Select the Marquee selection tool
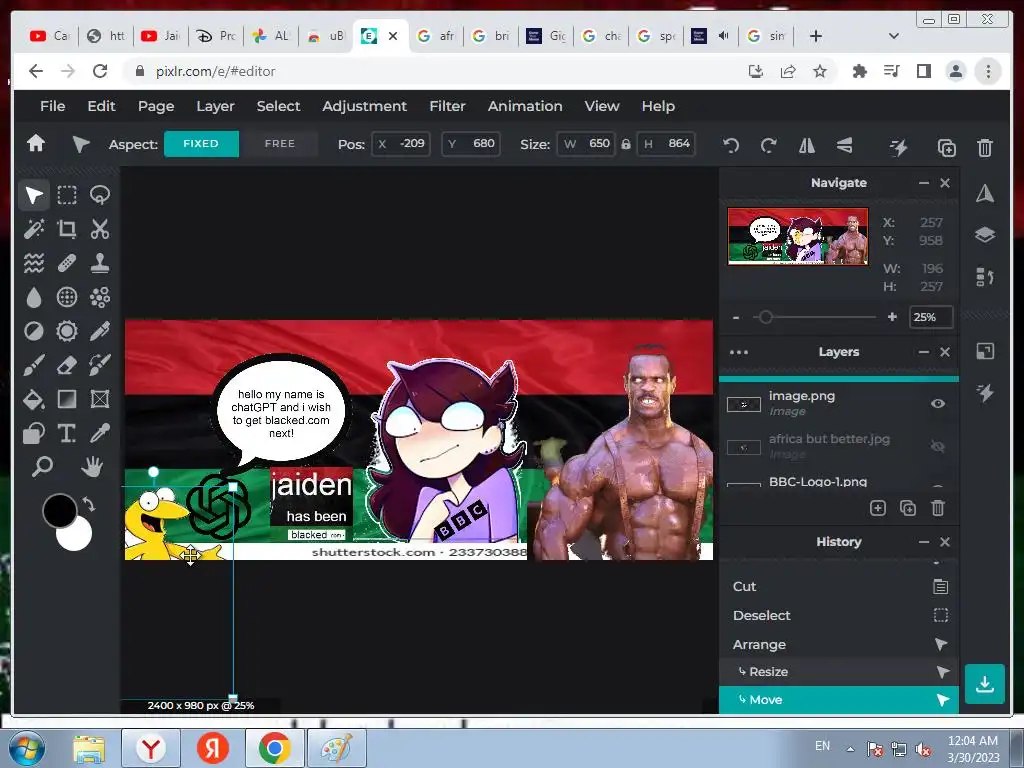The image size is (1024, 768). pos(67,195)
